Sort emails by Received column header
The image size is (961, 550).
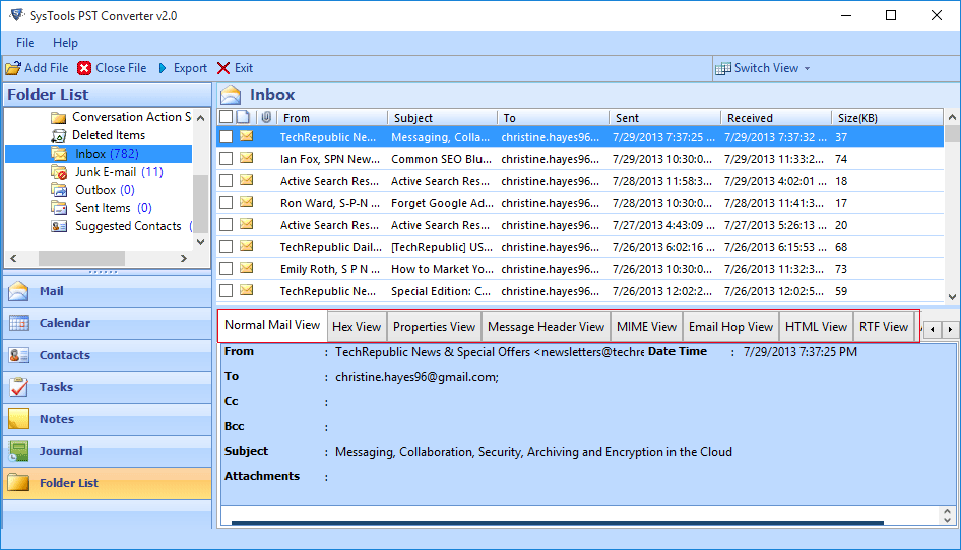[775, 118]
